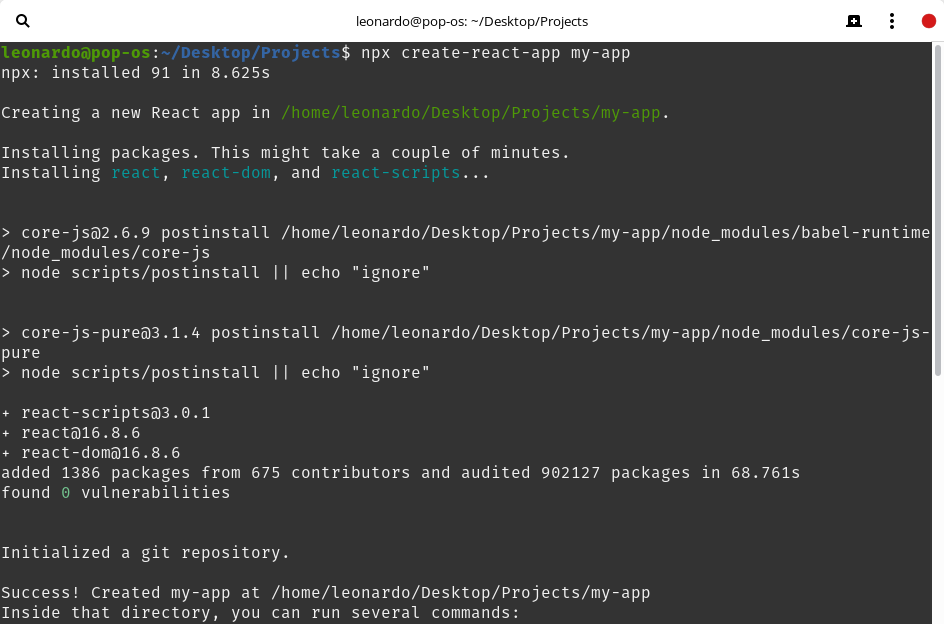Click the new tab icon in header

click(853, 21)
